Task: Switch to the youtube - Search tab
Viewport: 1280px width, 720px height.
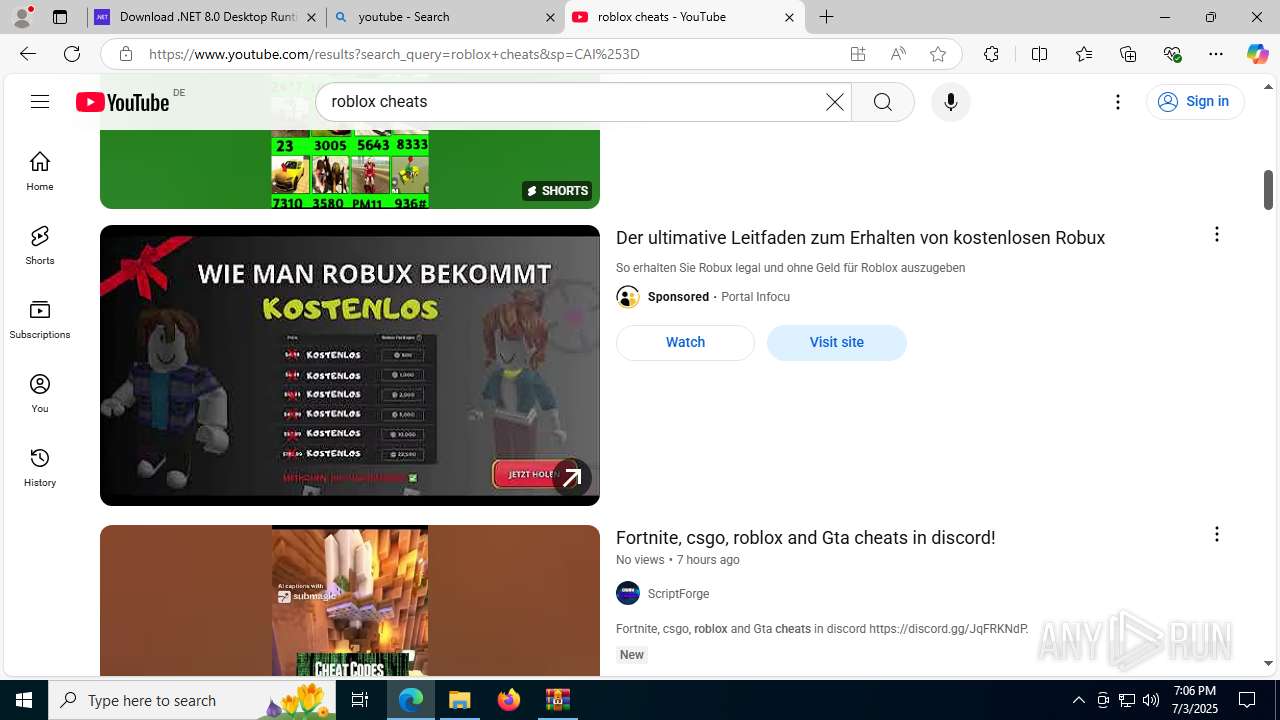Action: 445,17
